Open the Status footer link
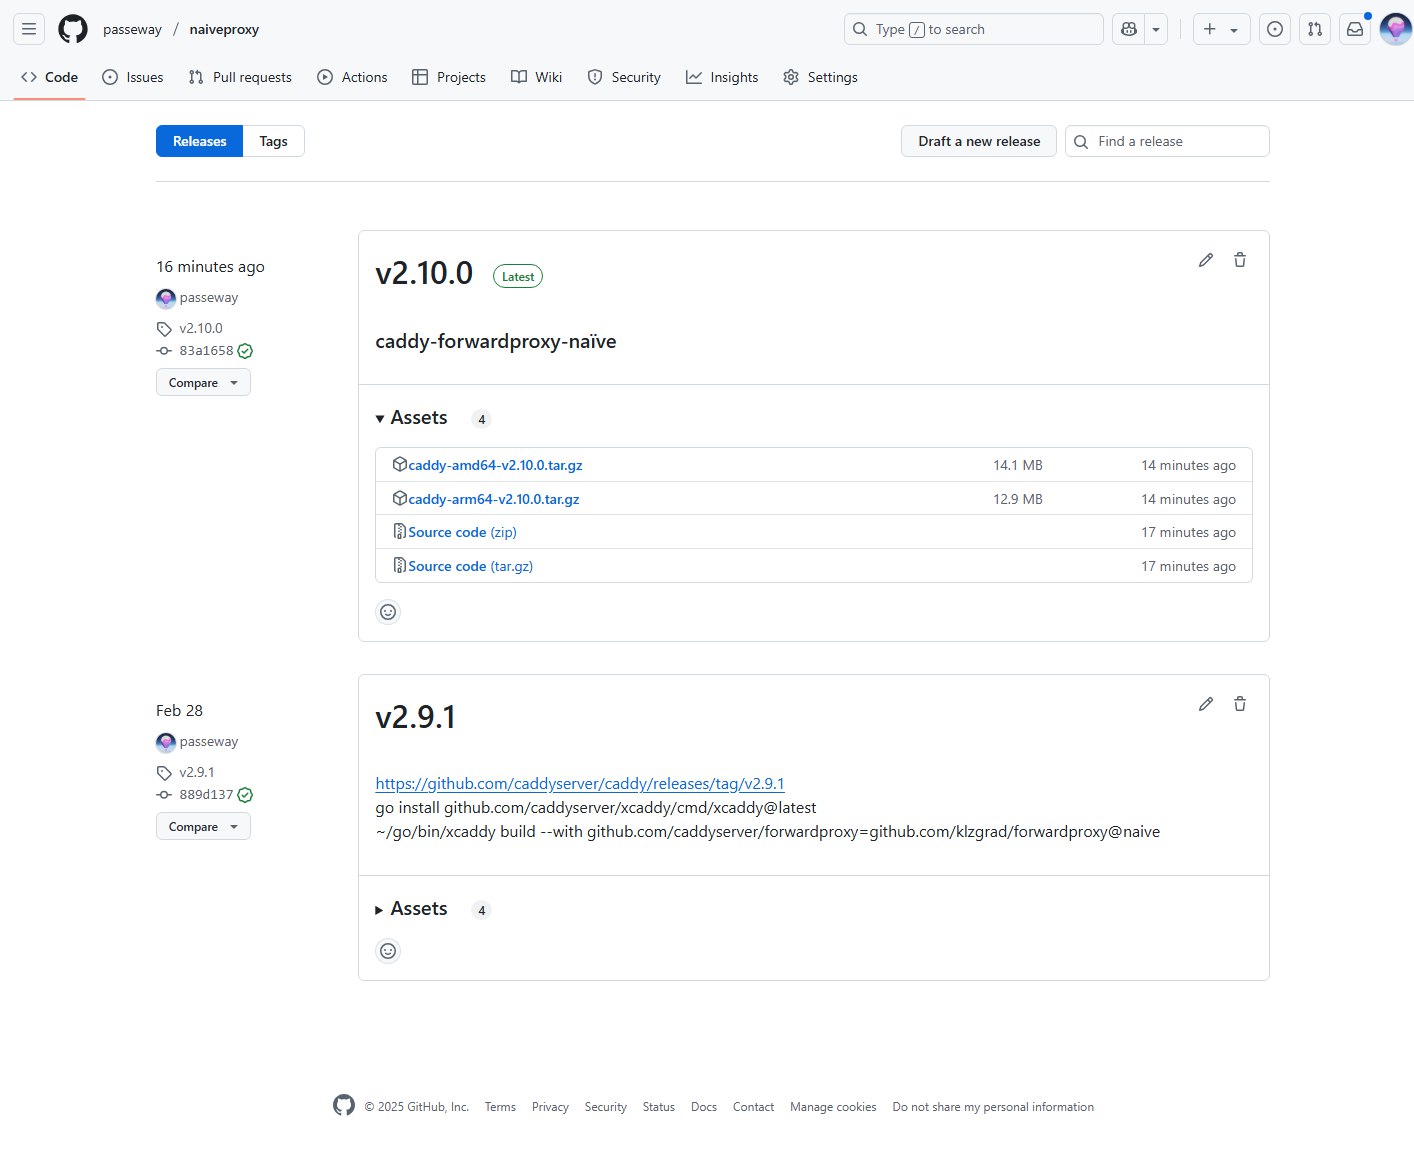Viewport: 1414px width, 1153px height. point(659,1107)
